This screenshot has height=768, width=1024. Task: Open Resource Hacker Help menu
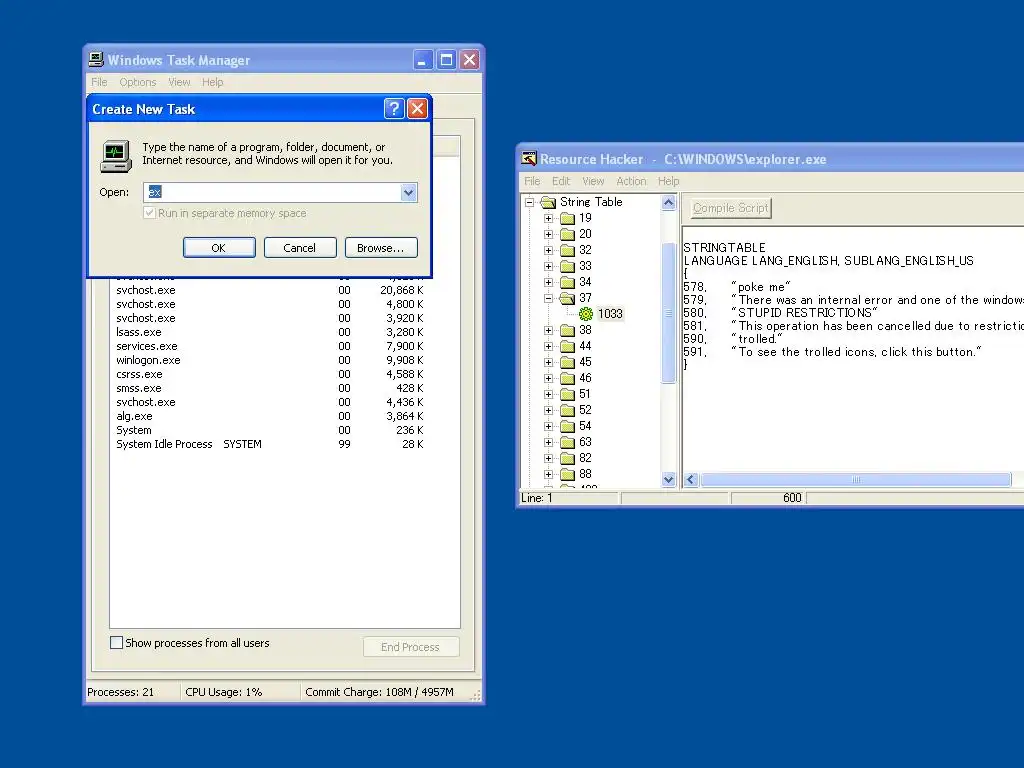668,181
